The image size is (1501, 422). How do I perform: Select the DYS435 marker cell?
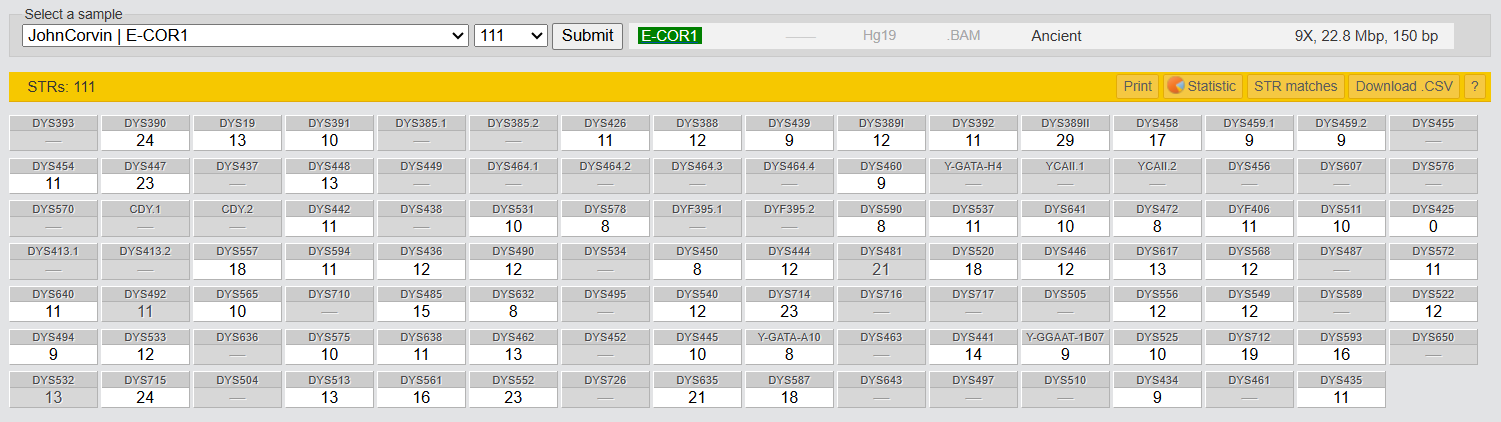[x=1341, y=391]
